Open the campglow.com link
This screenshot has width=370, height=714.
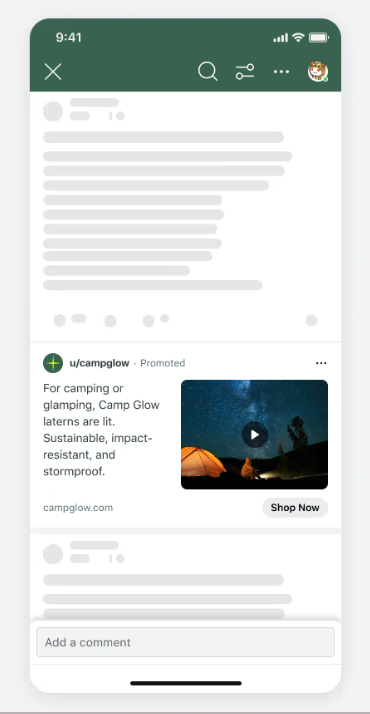(x=78, y=508)
